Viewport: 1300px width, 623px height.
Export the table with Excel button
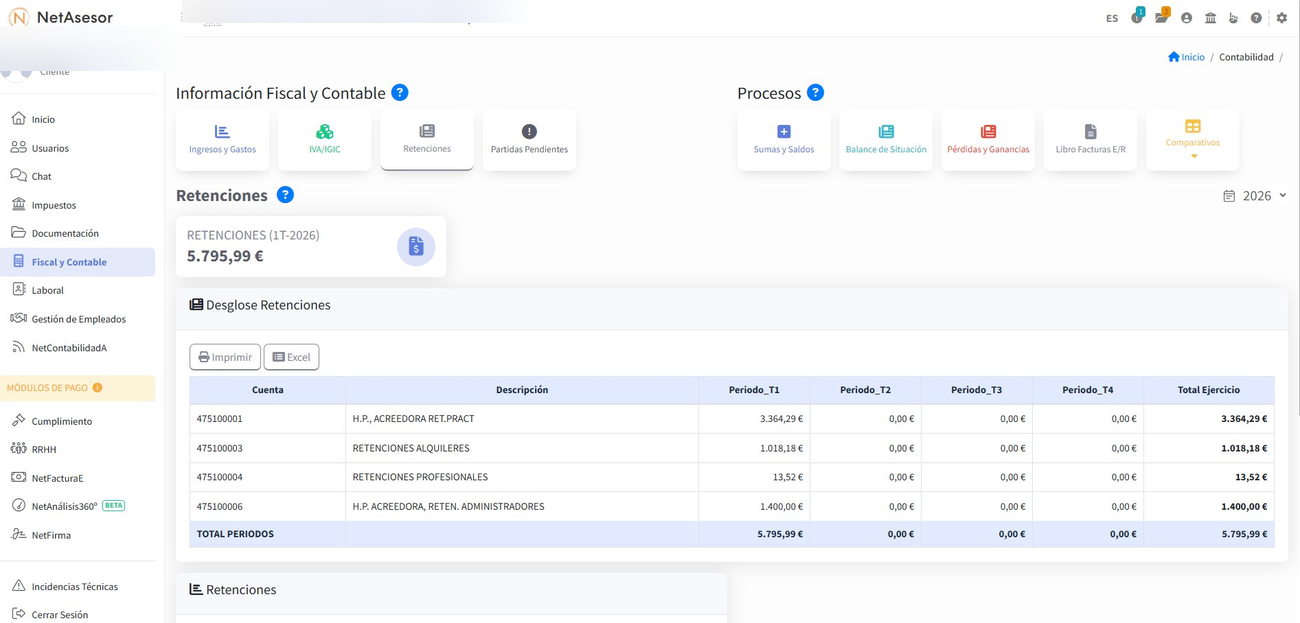tap(291, 357)
